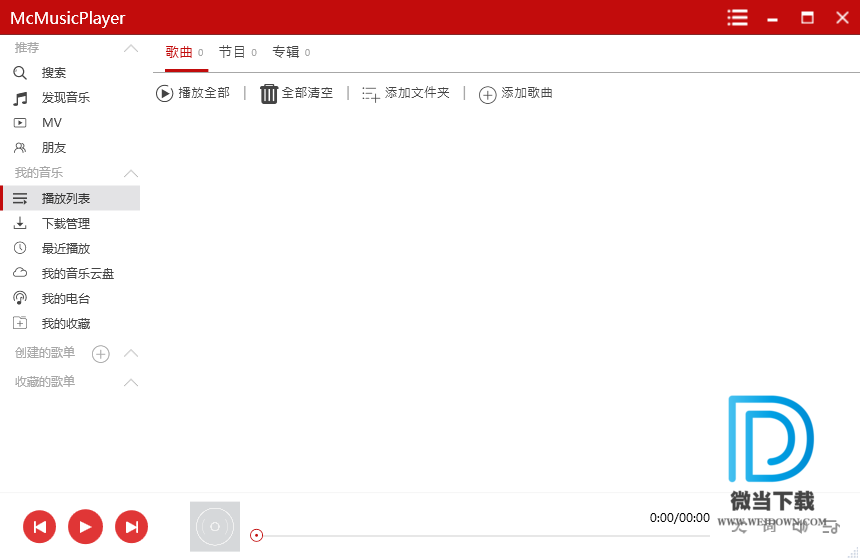Click the album cover disc thumbnail
This screenshot has width=860, height=560.
[x=215, y=527]
